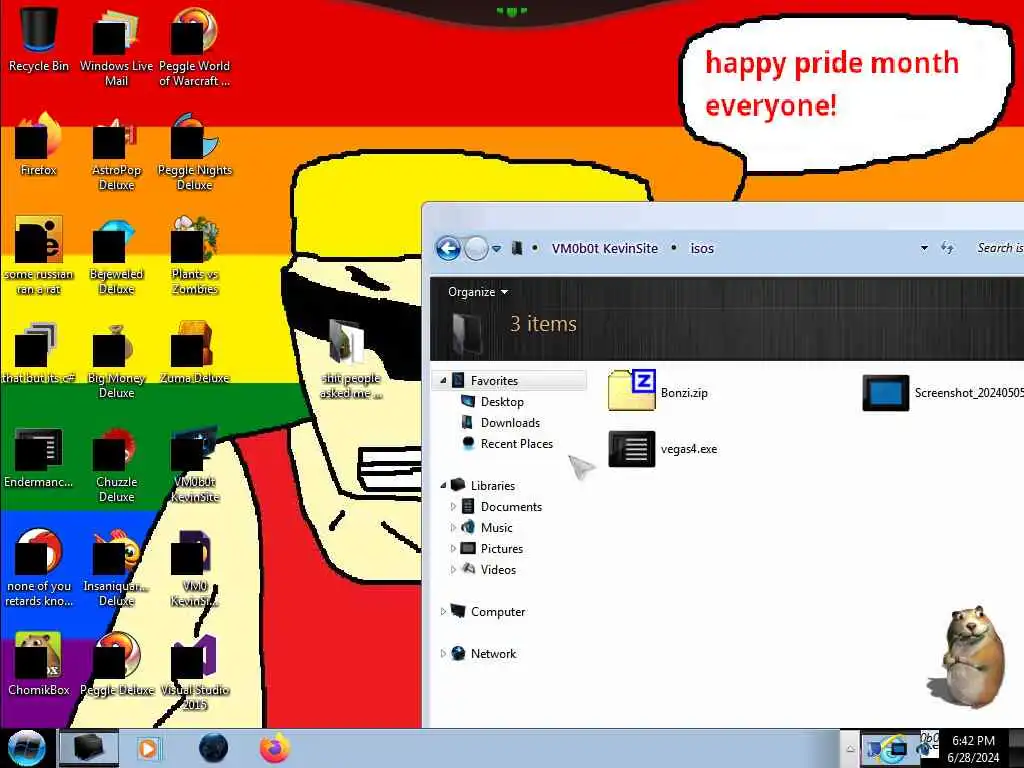The height and width of the screenshot is (768, 1024).
Task: Select Libraries in navigation pane
Action: [492, 485]
